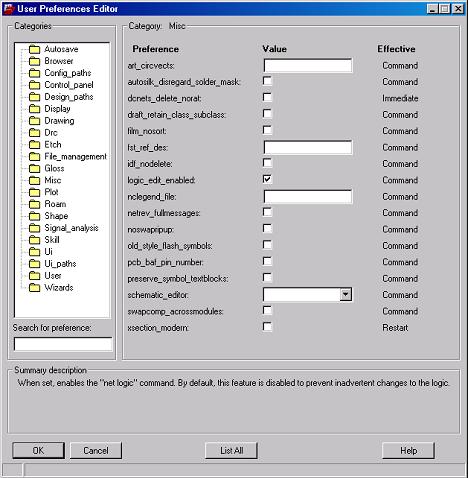The image size is (468, 478).
Task: Check the xsection_modern checkbox
Action: coord(267,327)
